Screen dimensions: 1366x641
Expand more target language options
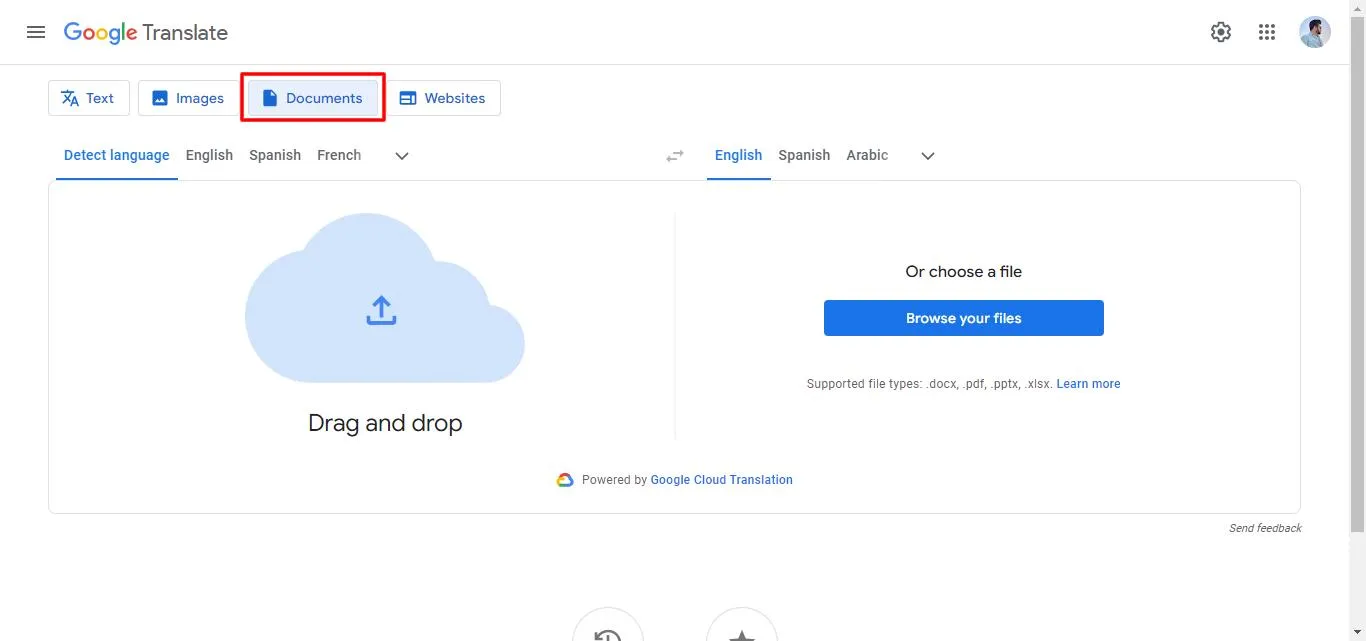tap(927, 156)
